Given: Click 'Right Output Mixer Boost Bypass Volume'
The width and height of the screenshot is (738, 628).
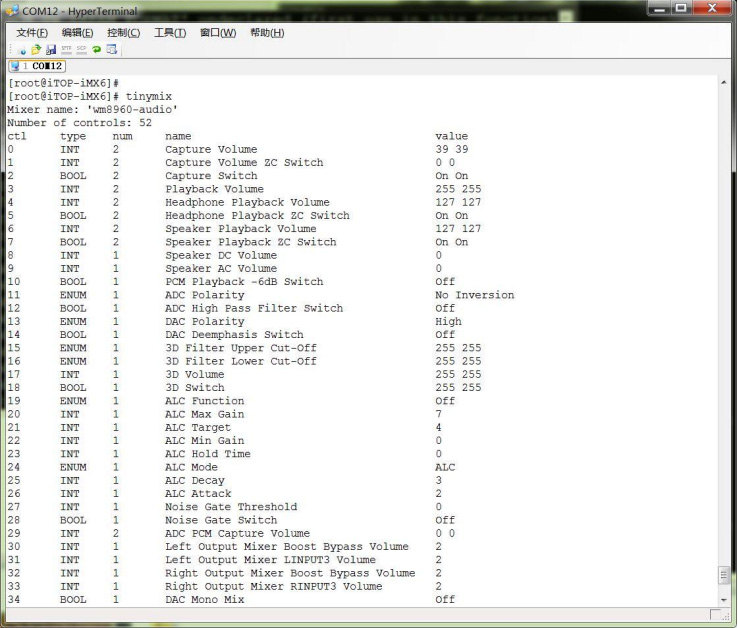Looking at the screenshot, I should point(290,573).
